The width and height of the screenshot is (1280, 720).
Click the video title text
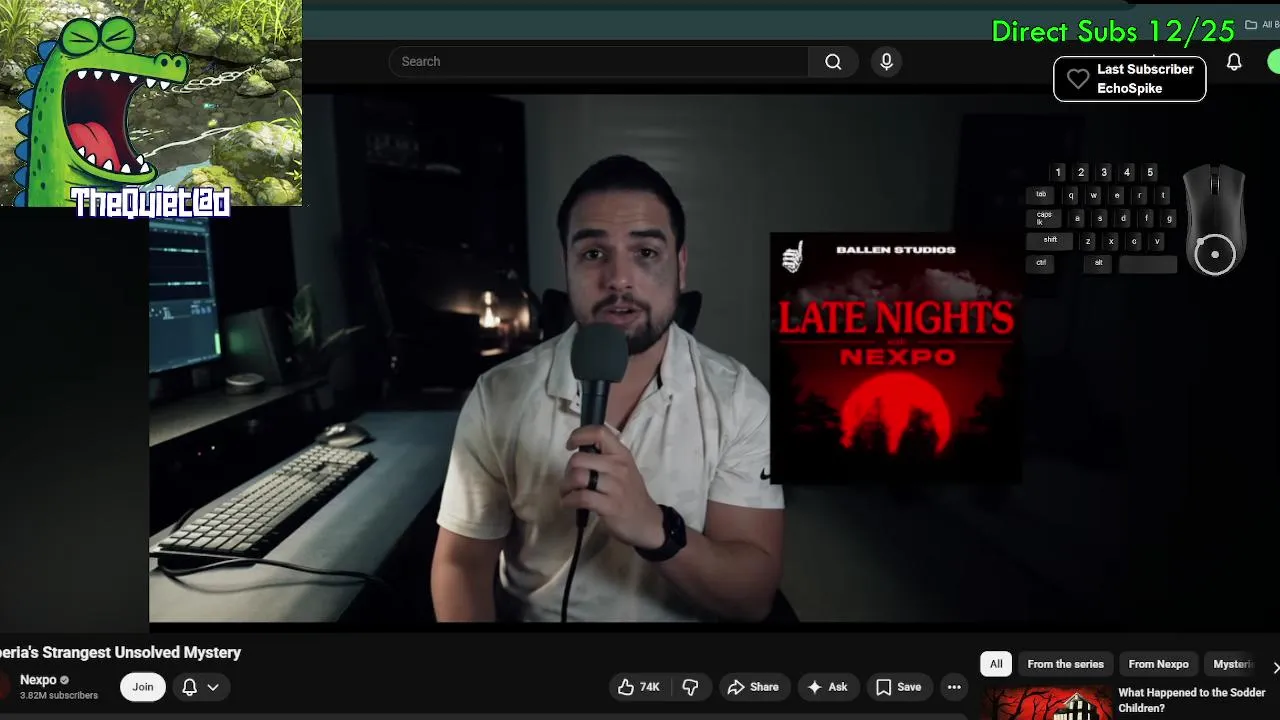(x=120, y=652)
